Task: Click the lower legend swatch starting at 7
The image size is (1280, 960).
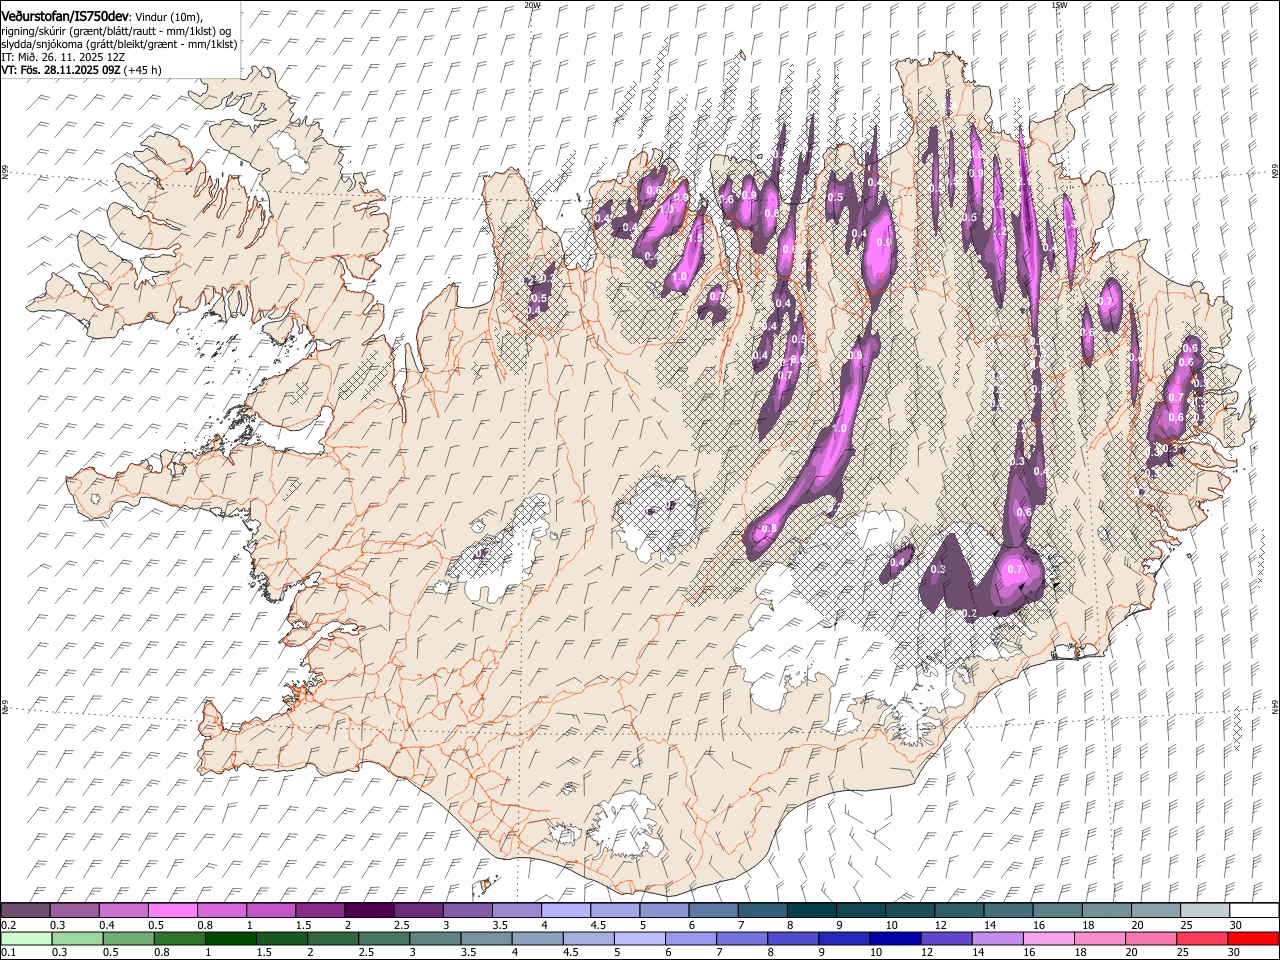Action: [x=741, y=938]
